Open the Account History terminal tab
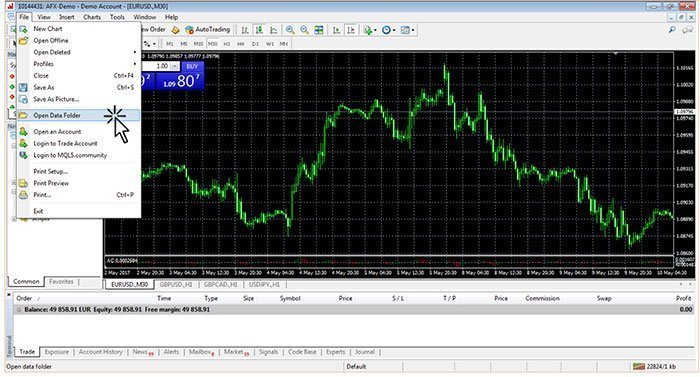700x377 pixels. (x=100, y=352)
